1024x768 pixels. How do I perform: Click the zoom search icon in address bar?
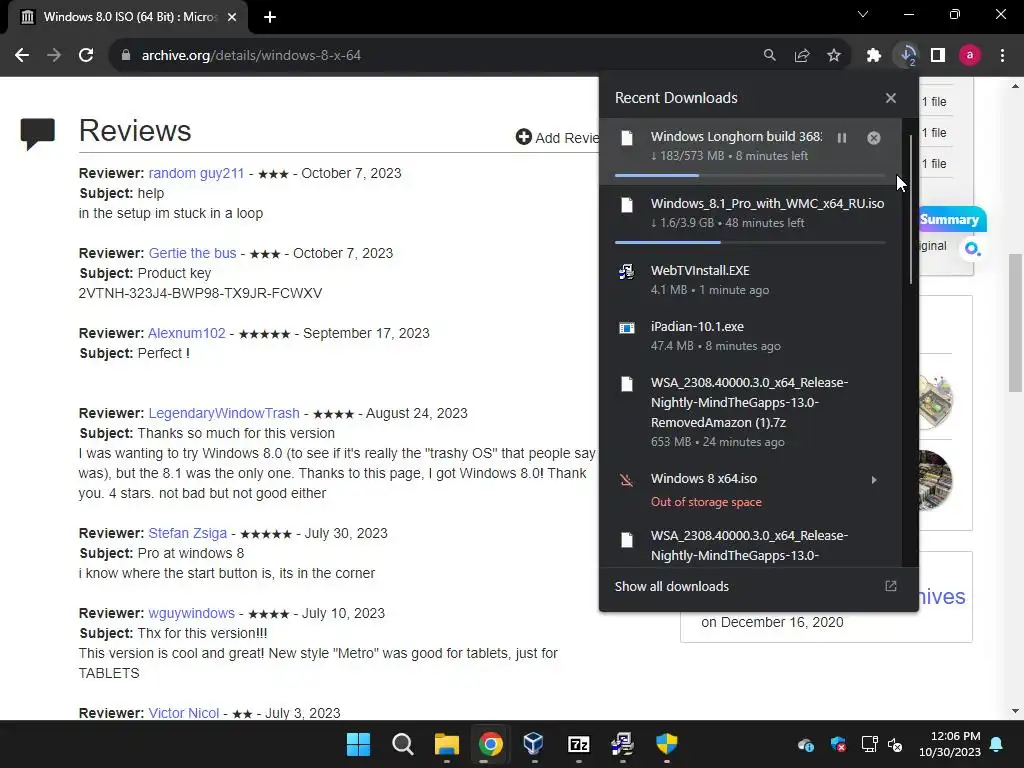pos(770,56)
